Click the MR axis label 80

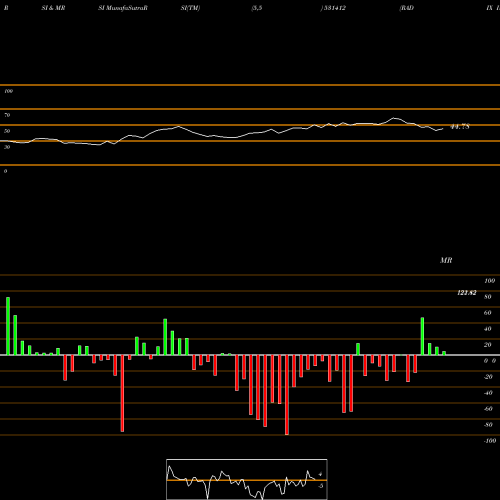(488, 297)
